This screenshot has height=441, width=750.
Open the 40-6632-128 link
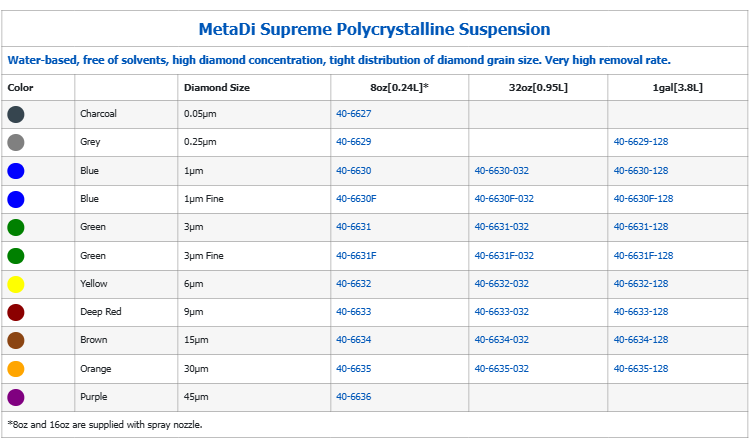click(641, 284)
